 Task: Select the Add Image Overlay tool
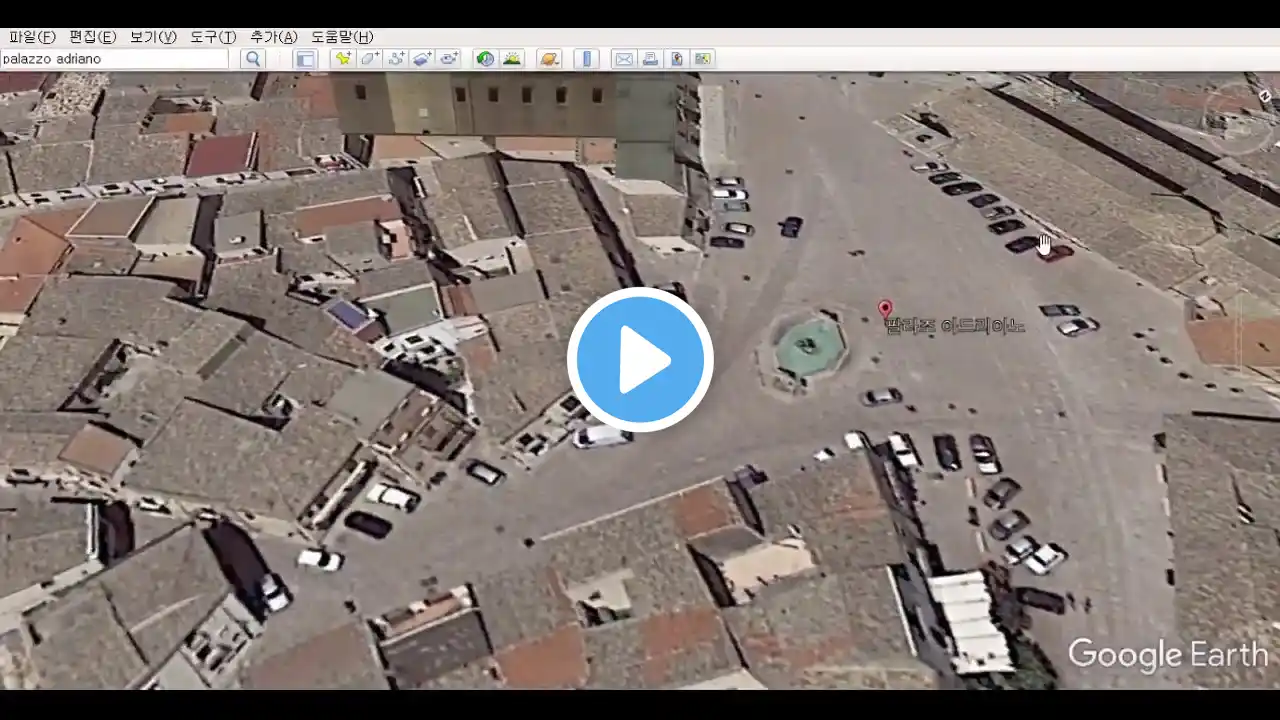tap(422, 59)
